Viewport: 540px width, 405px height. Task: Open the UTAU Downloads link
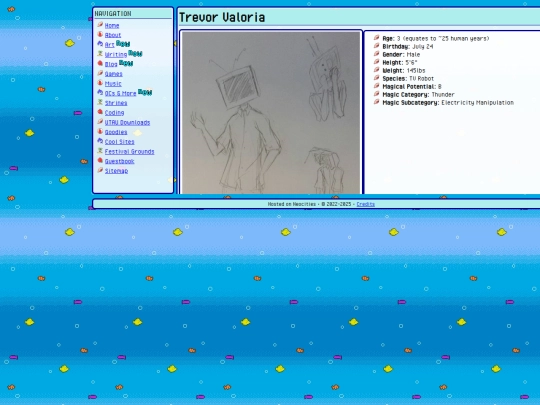(127, 123)
